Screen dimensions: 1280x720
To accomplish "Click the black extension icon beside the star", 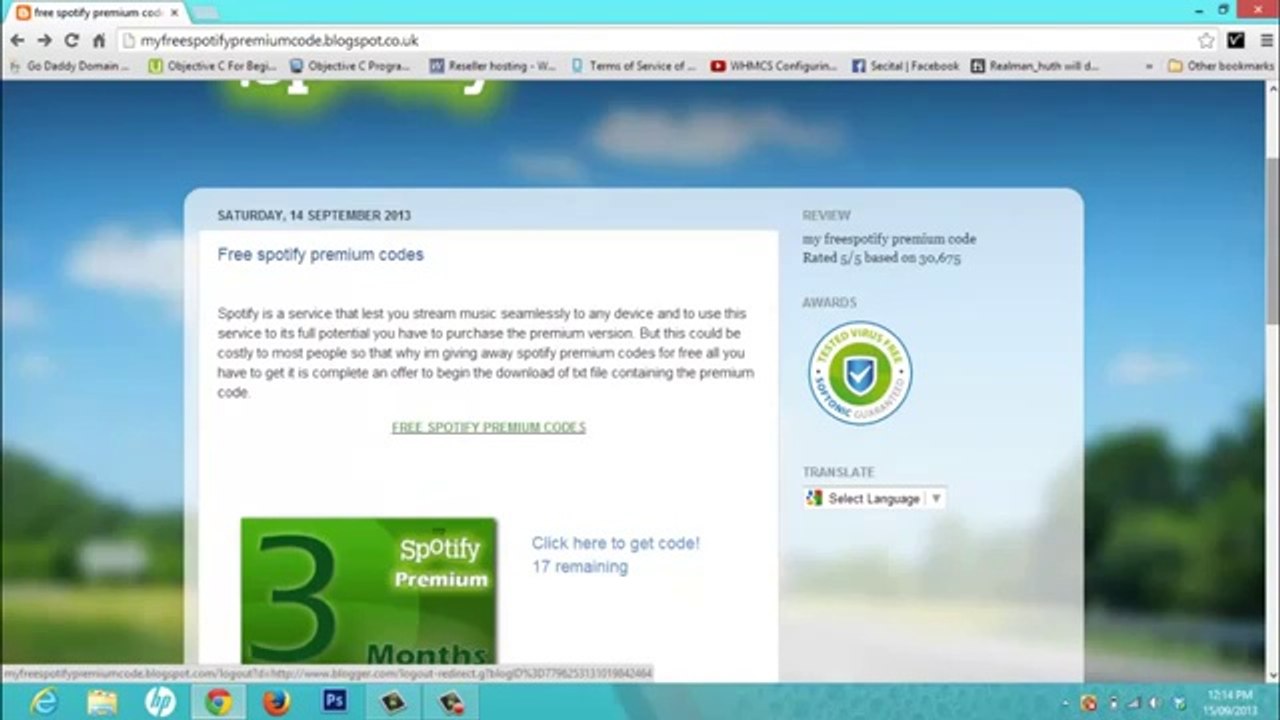I will point(1236,41).
